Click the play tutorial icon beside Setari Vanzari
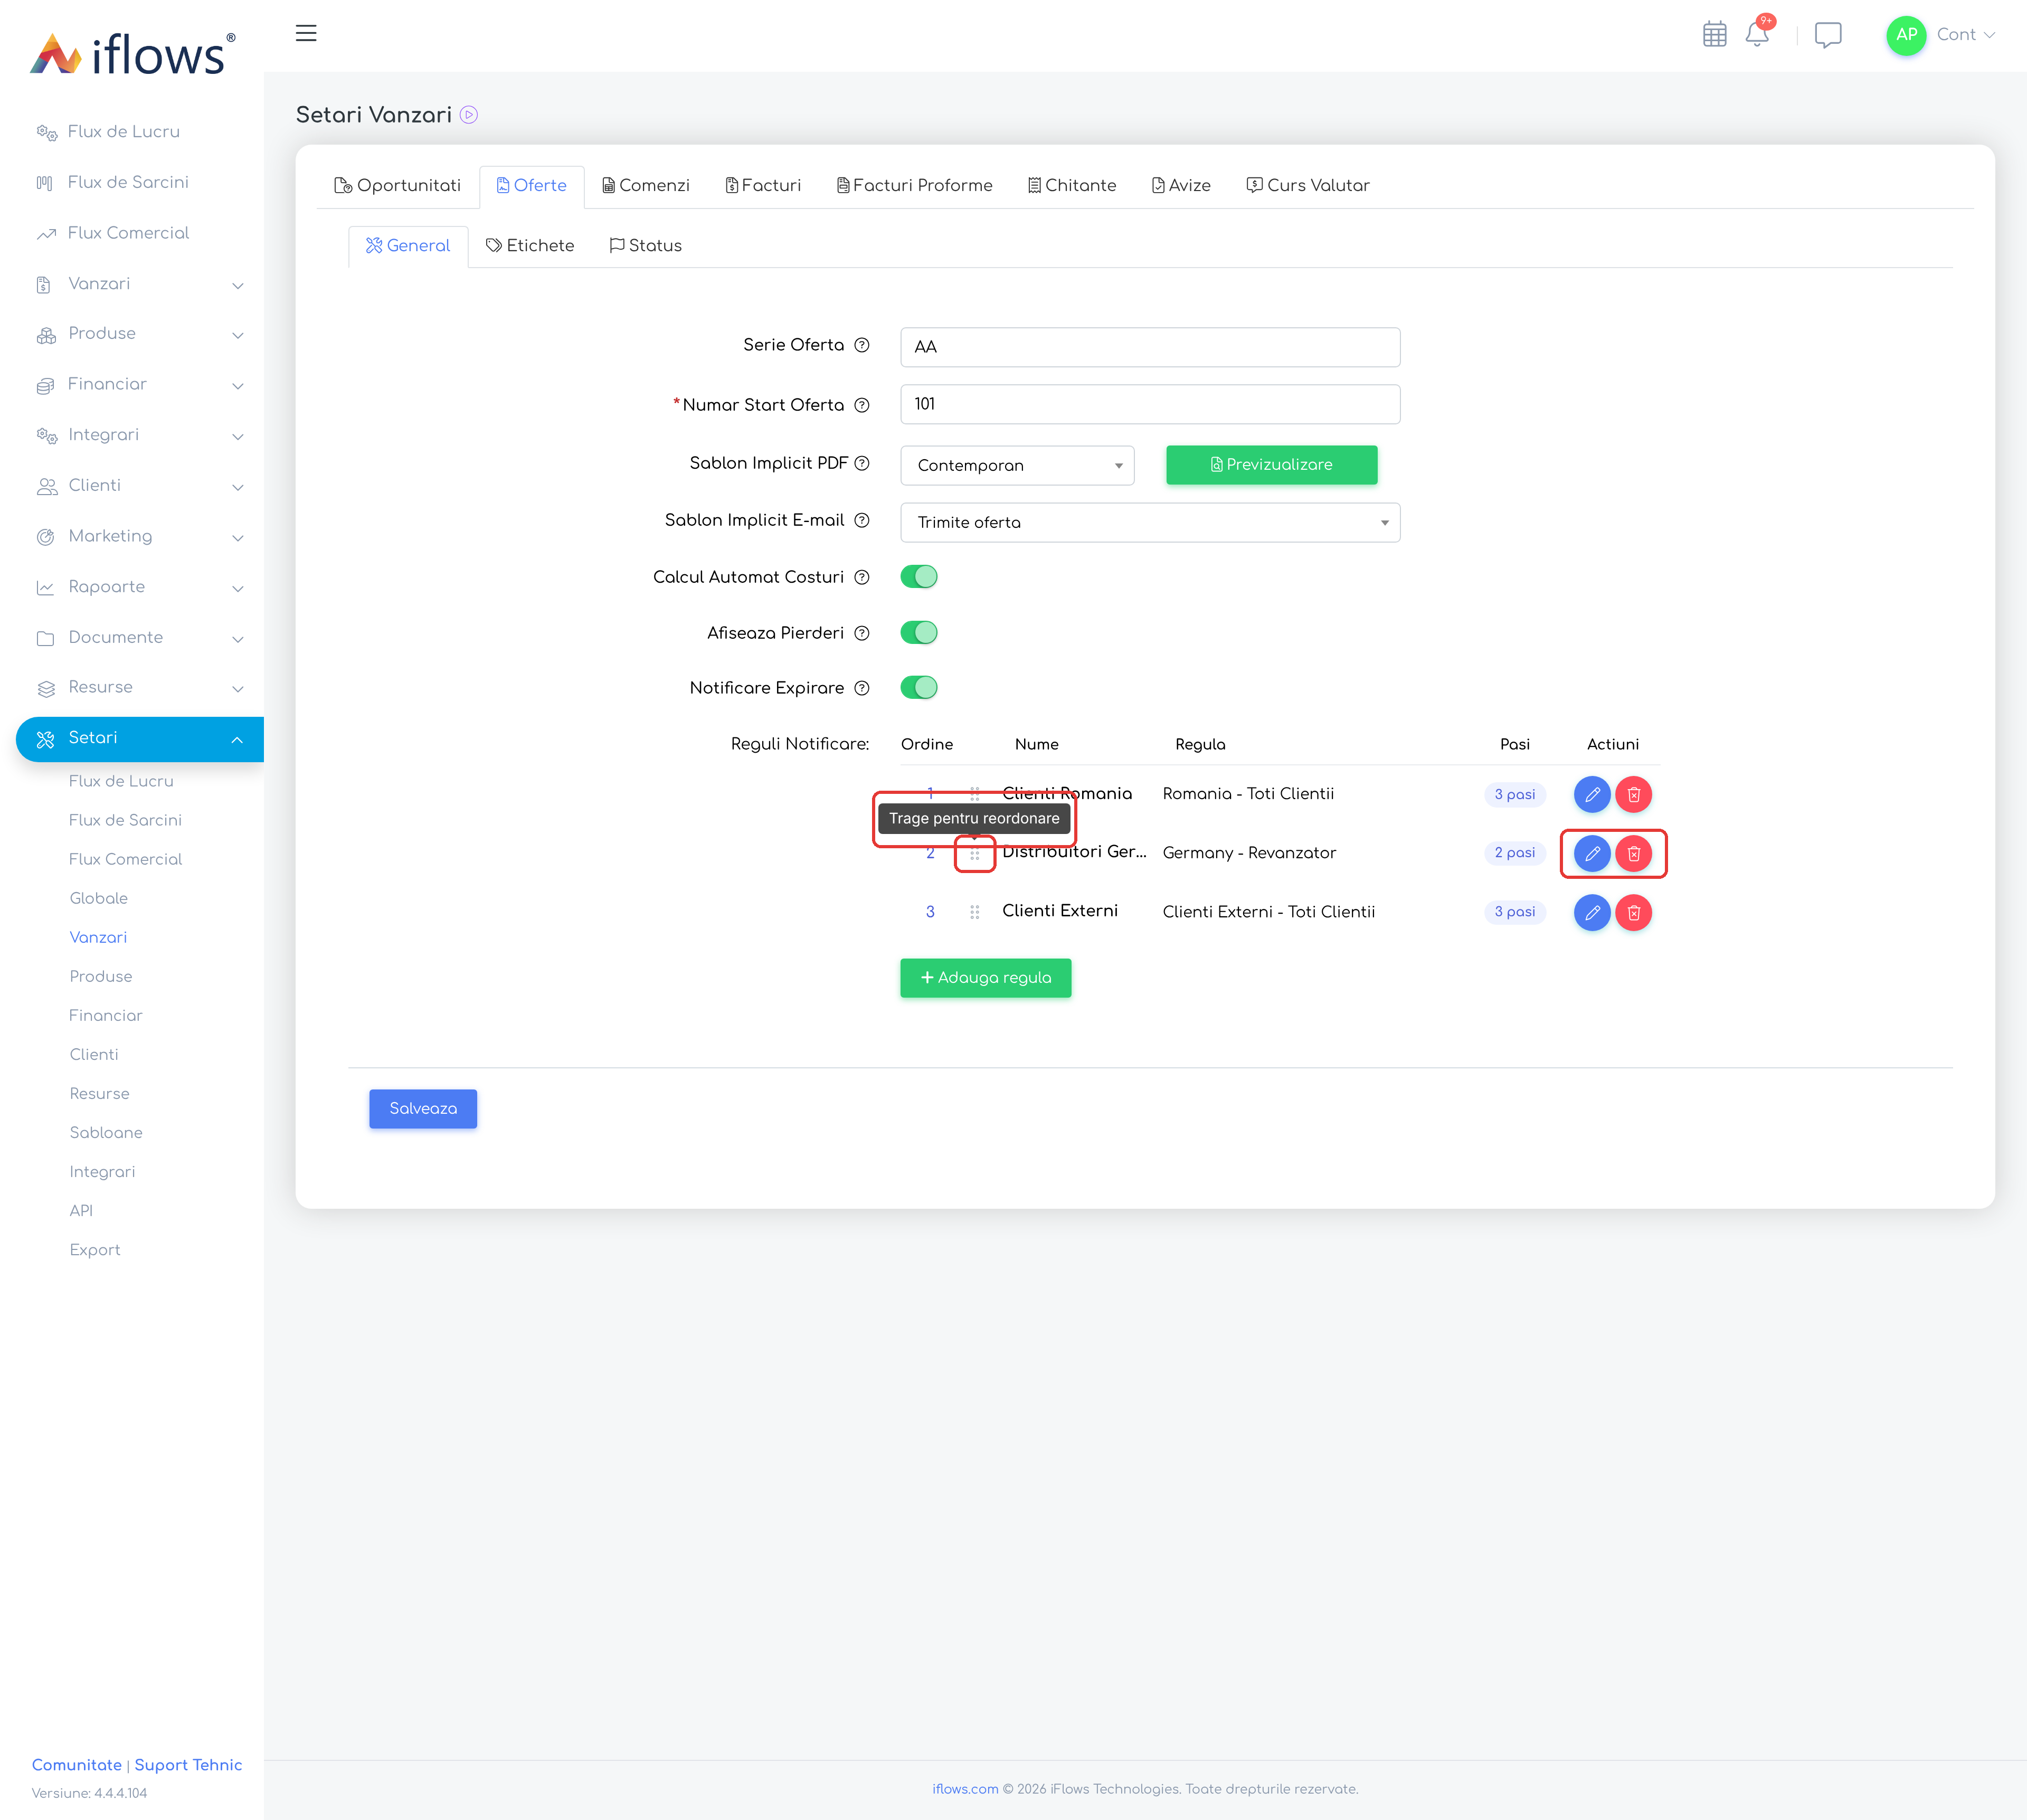 coord(468,115)
